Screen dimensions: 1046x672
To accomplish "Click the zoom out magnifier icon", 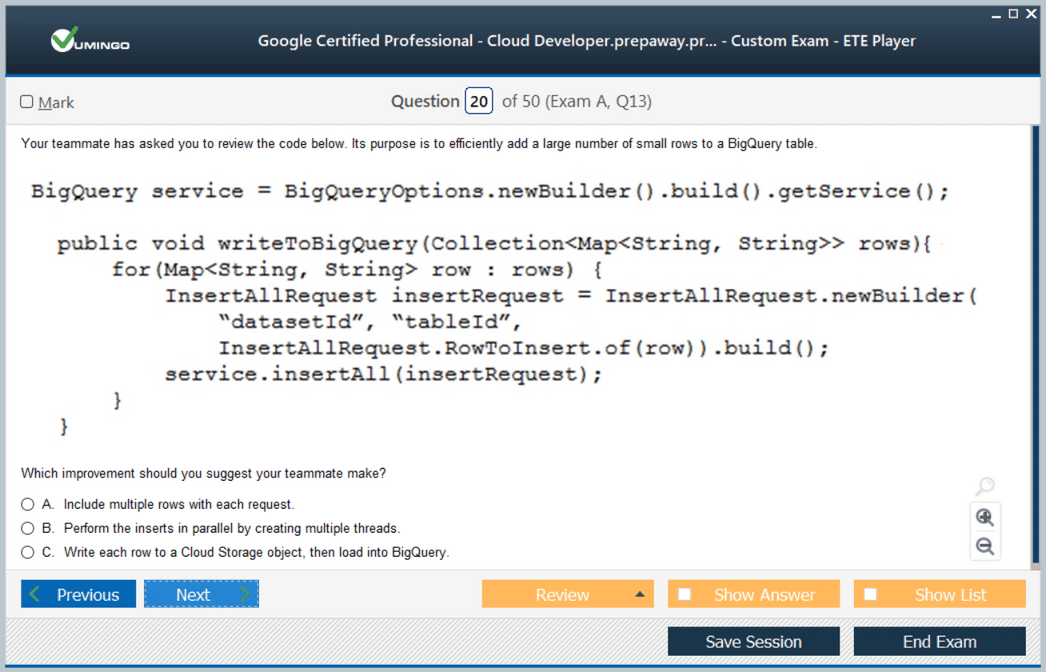I will coord(985,546).
